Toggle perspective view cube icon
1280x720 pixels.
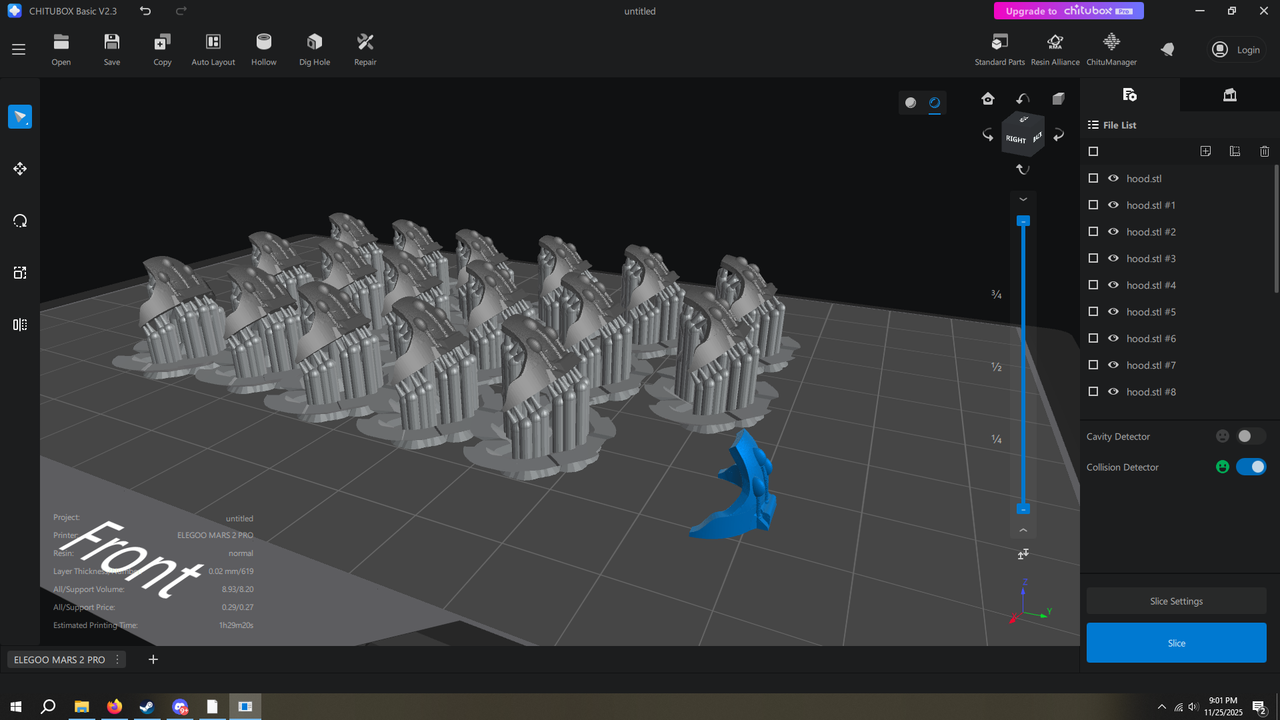1058,98
